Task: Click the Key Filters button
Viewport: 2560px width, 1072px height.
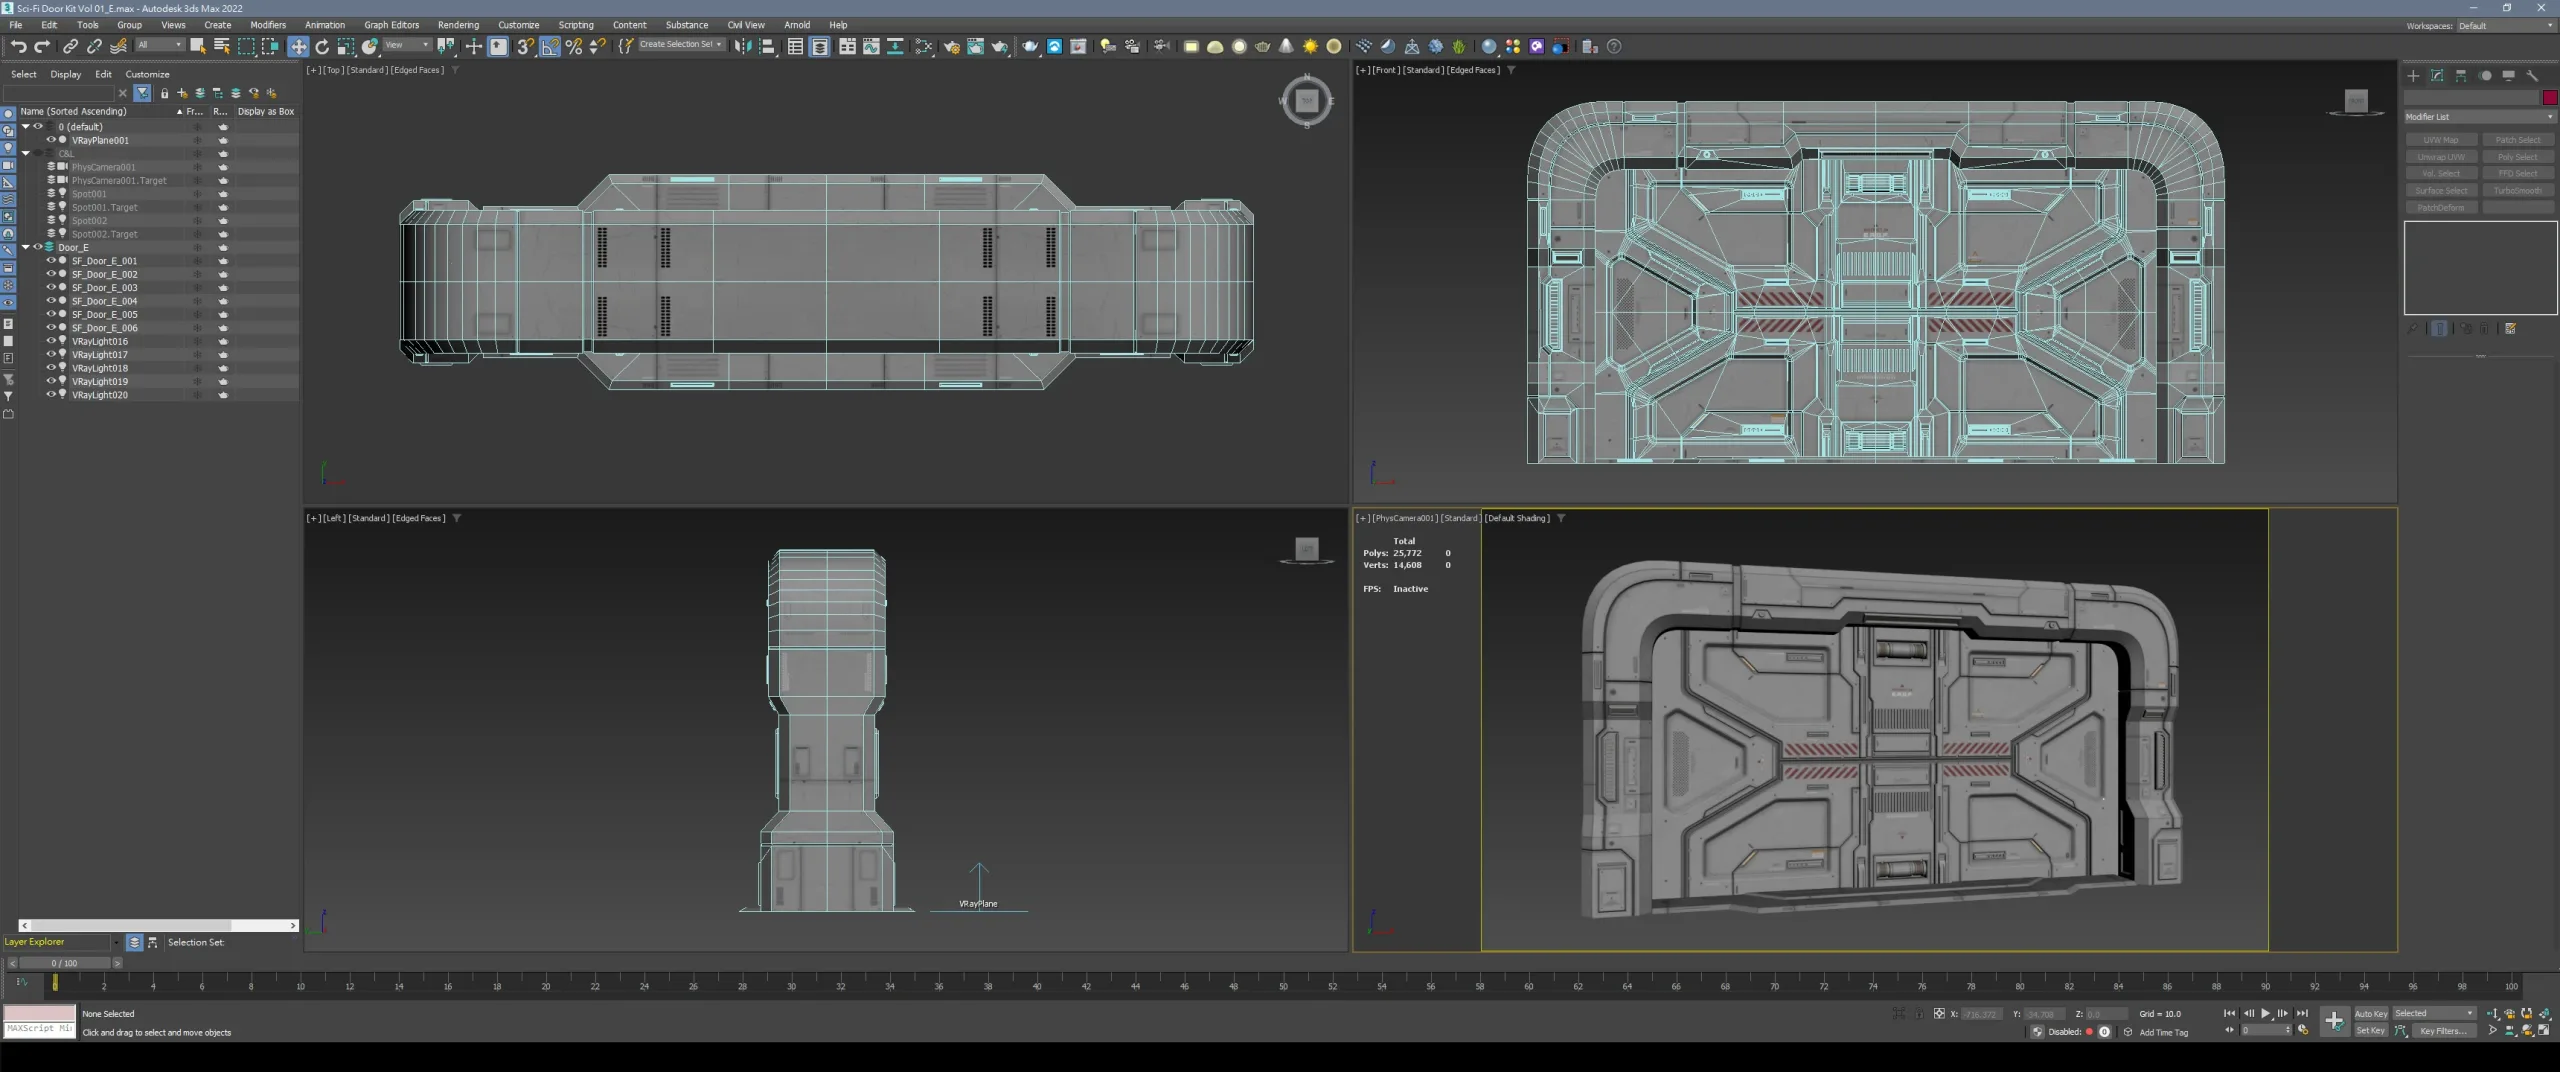Action: (2440, 1031)
